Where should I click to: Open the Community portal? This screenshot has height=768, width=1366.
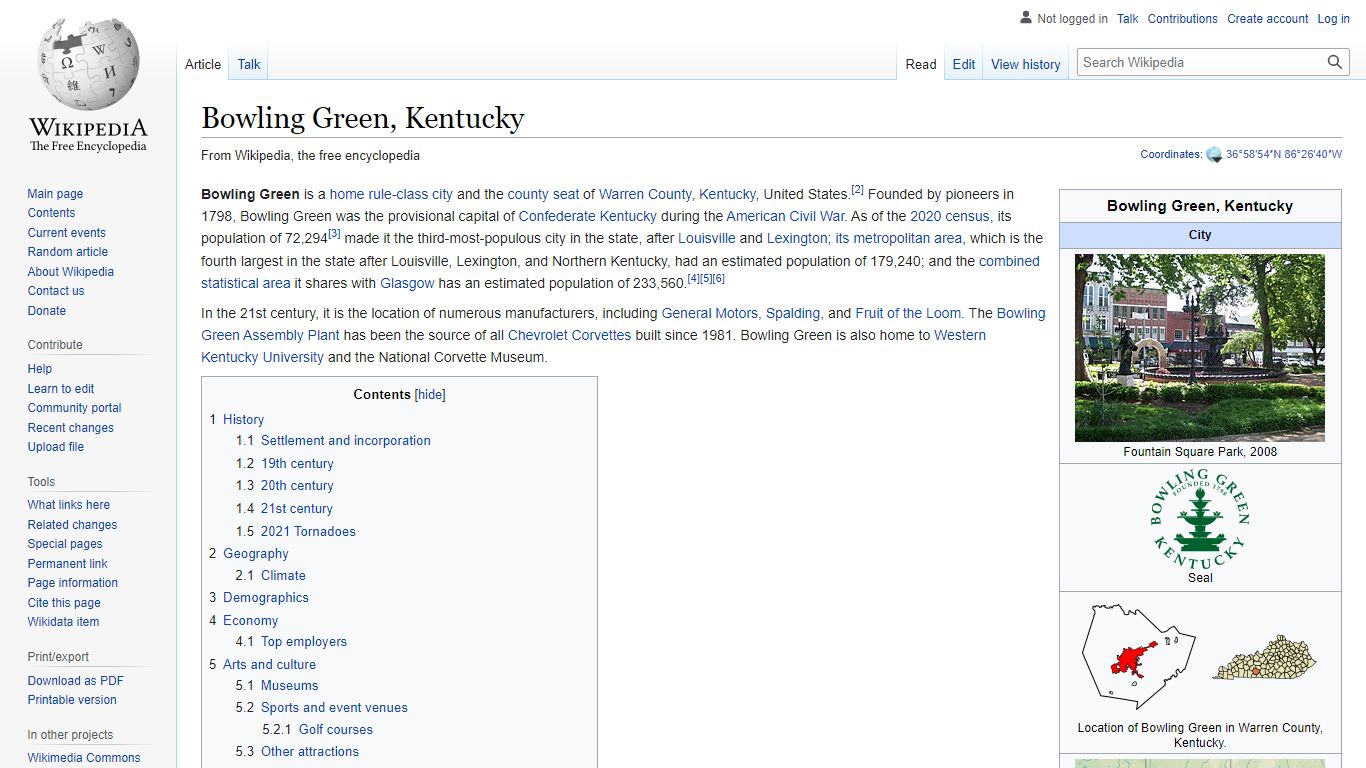point(75,408)
